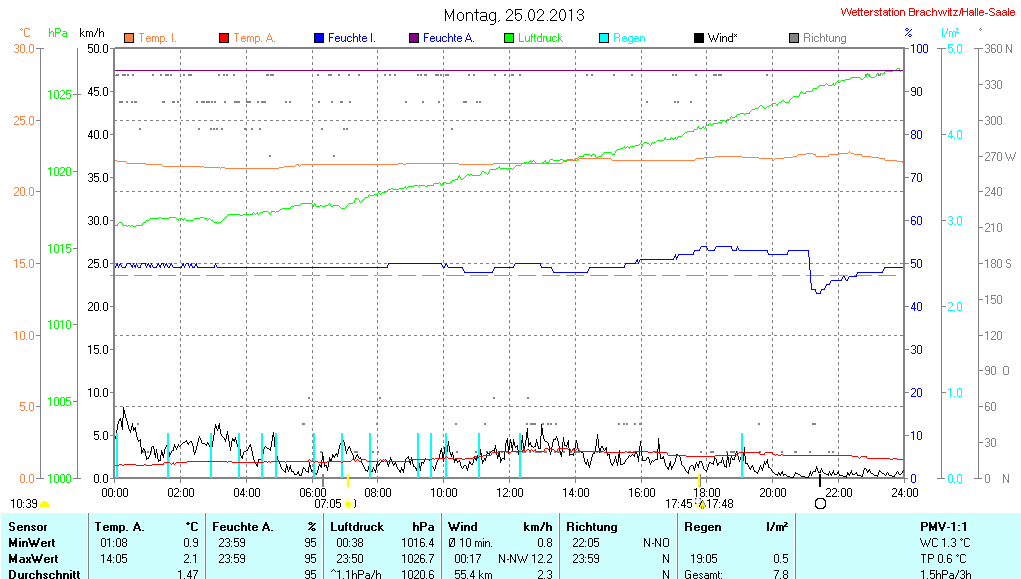Click the Luftdruck legend label
Screen dimensions: 1021x579
[x=540, y=39]
